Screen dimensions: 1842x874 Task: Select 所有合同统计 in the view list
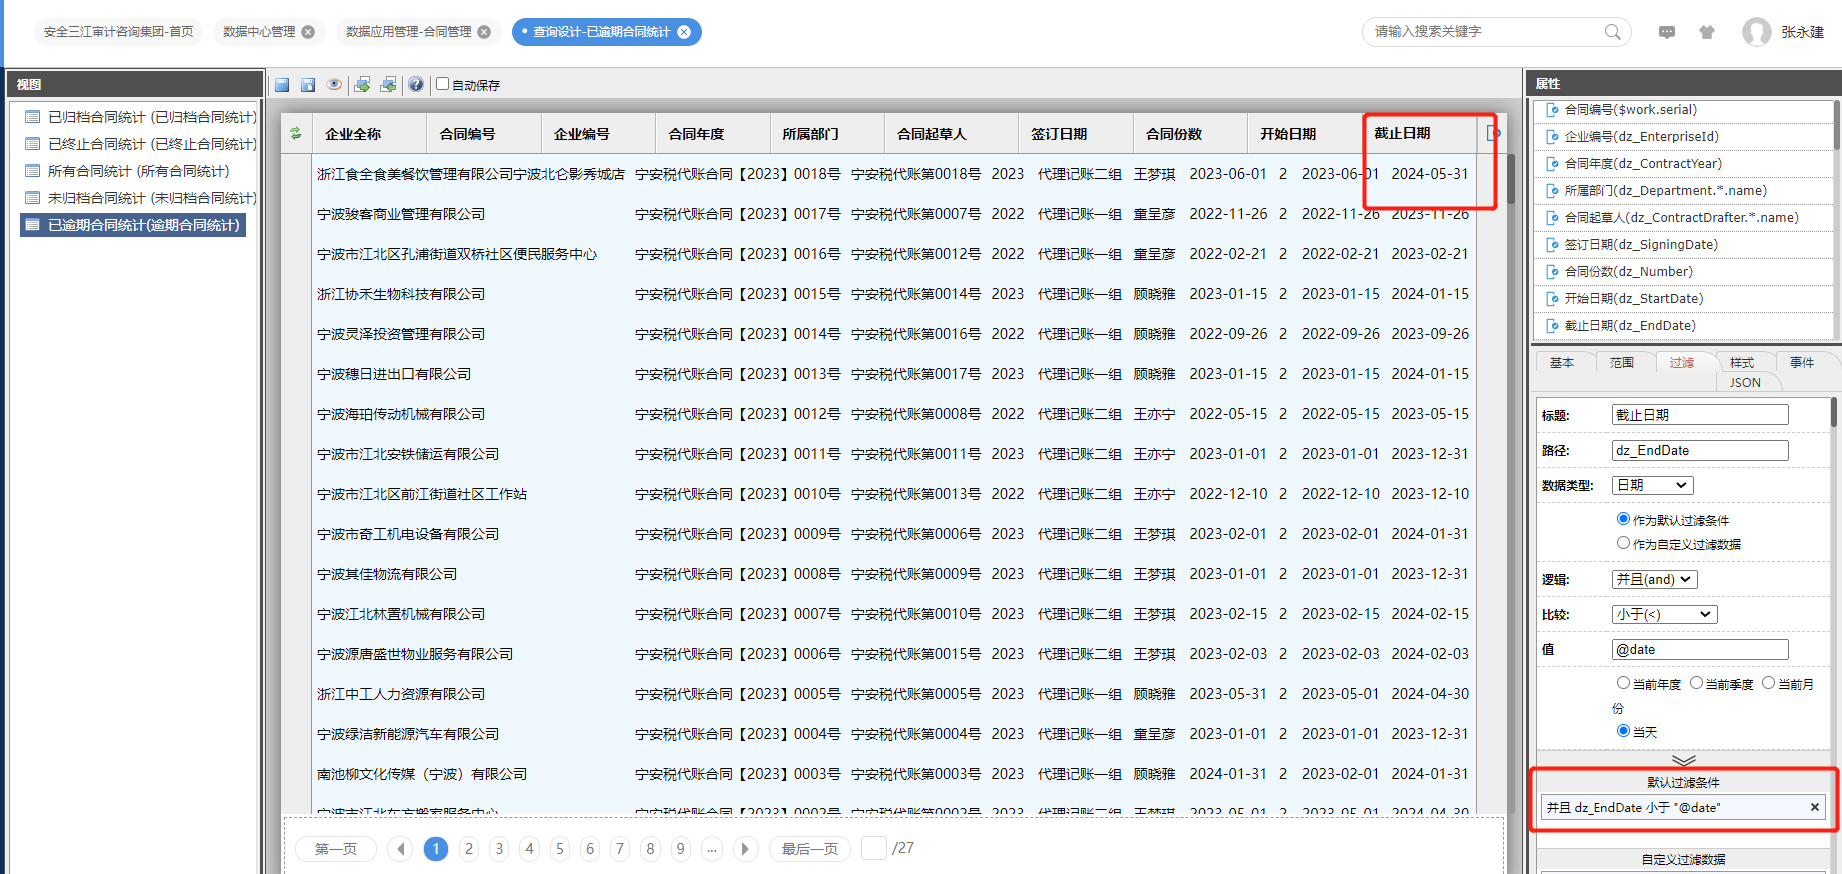tap(138, 171)
